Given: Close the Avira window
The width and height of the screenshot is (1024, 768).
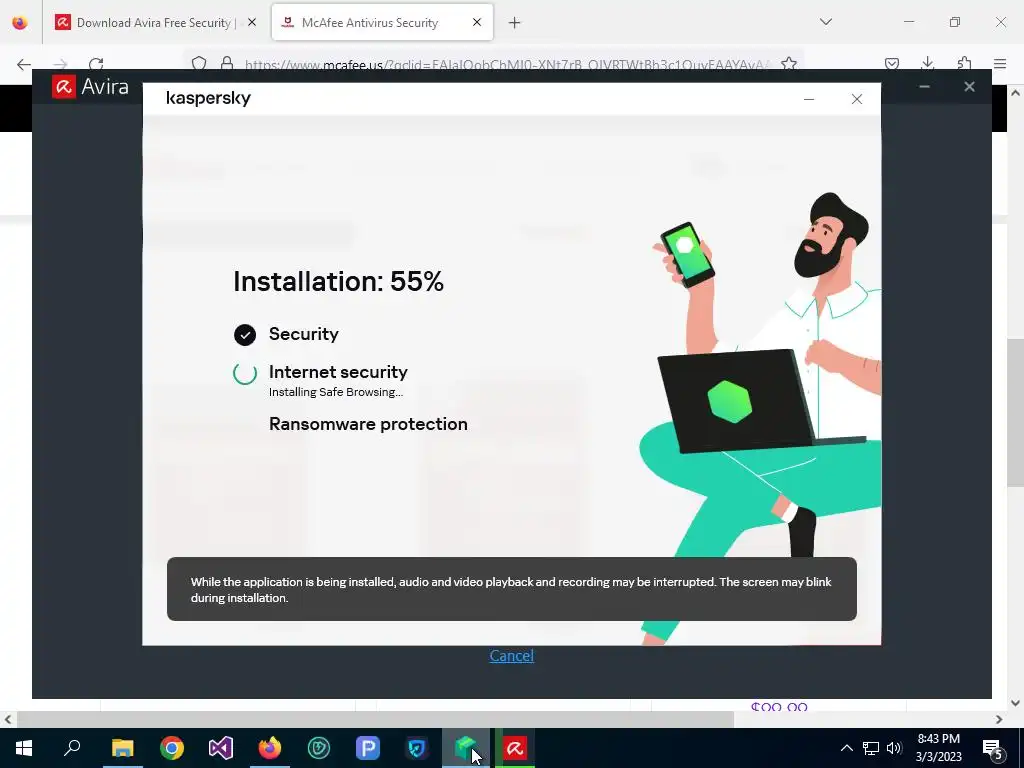Looking at the screenshot, I should (969, 86).
